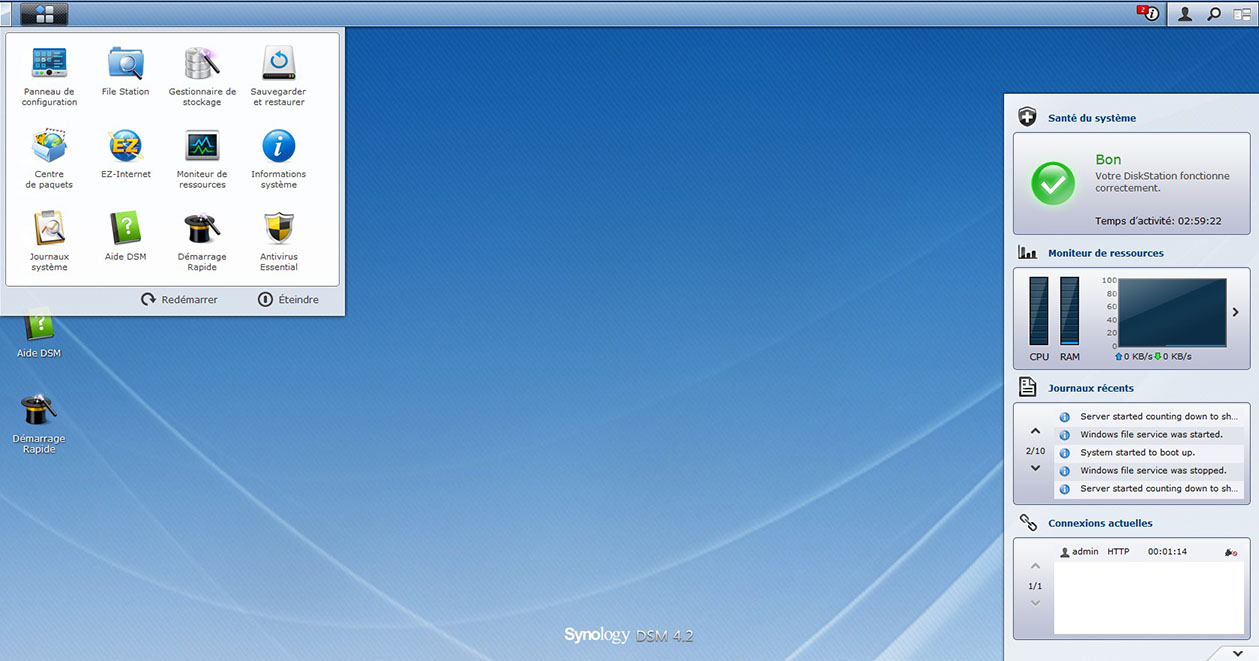This screenshot has width=1259, height=661.
Task: Open Aide DSM desktop shortcut
Action: point(39,334)
